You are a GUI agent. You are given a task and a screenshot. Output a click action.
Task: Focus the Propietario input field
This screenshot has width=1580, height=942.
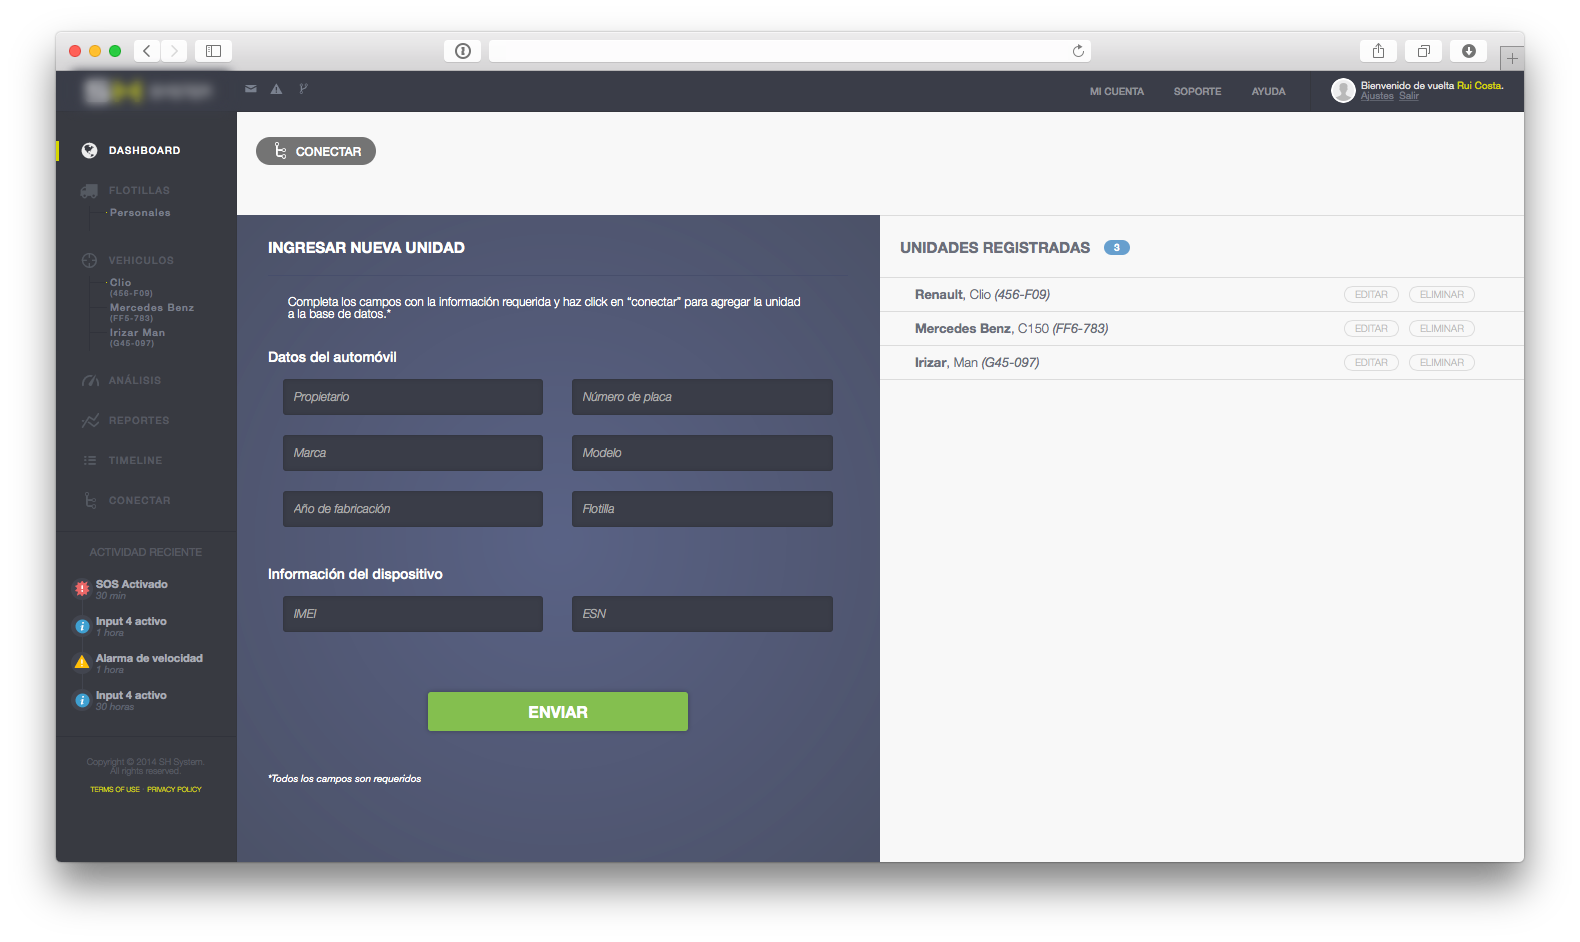[412, 397]
